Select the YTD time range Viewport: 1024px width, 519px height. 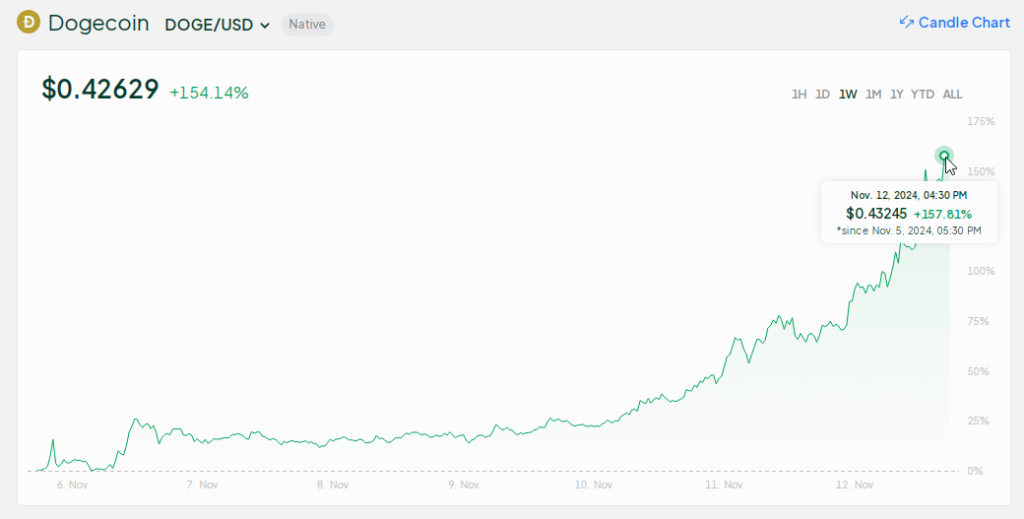click(x=923, y=94)
